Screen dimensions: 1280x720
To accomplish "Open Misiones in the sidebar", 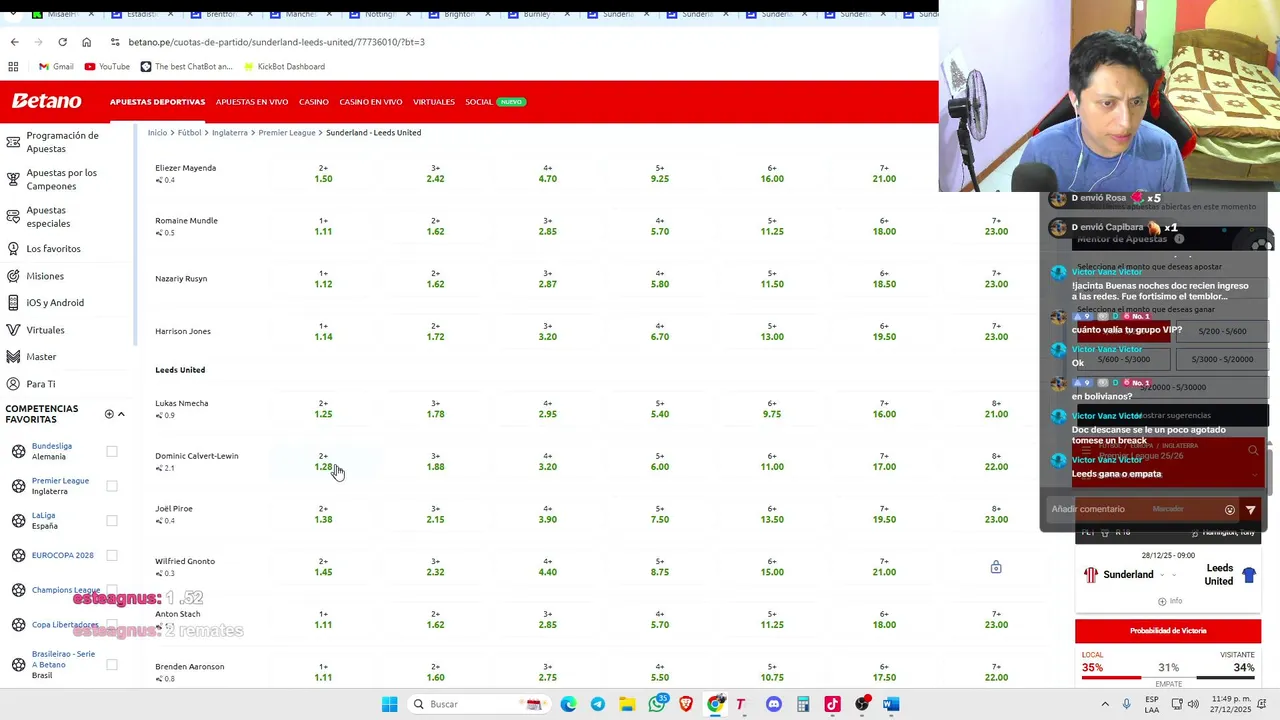I will [45, 276].
